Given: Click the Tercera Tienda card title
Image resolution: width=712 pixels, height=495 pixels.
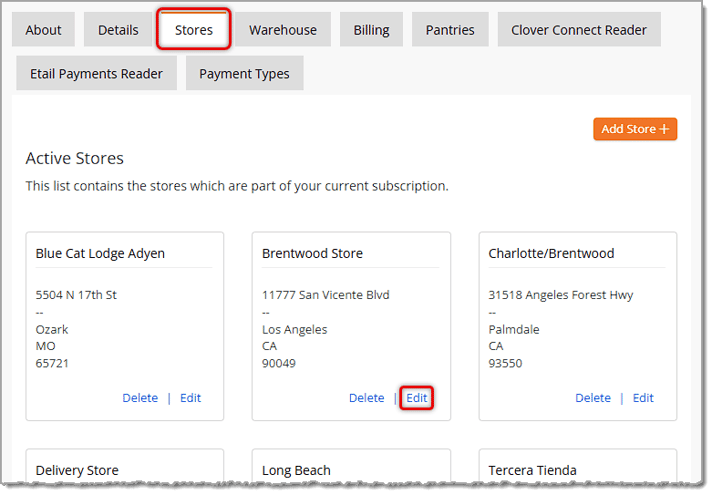Looking at the screenshot, I should coord(533,470).
